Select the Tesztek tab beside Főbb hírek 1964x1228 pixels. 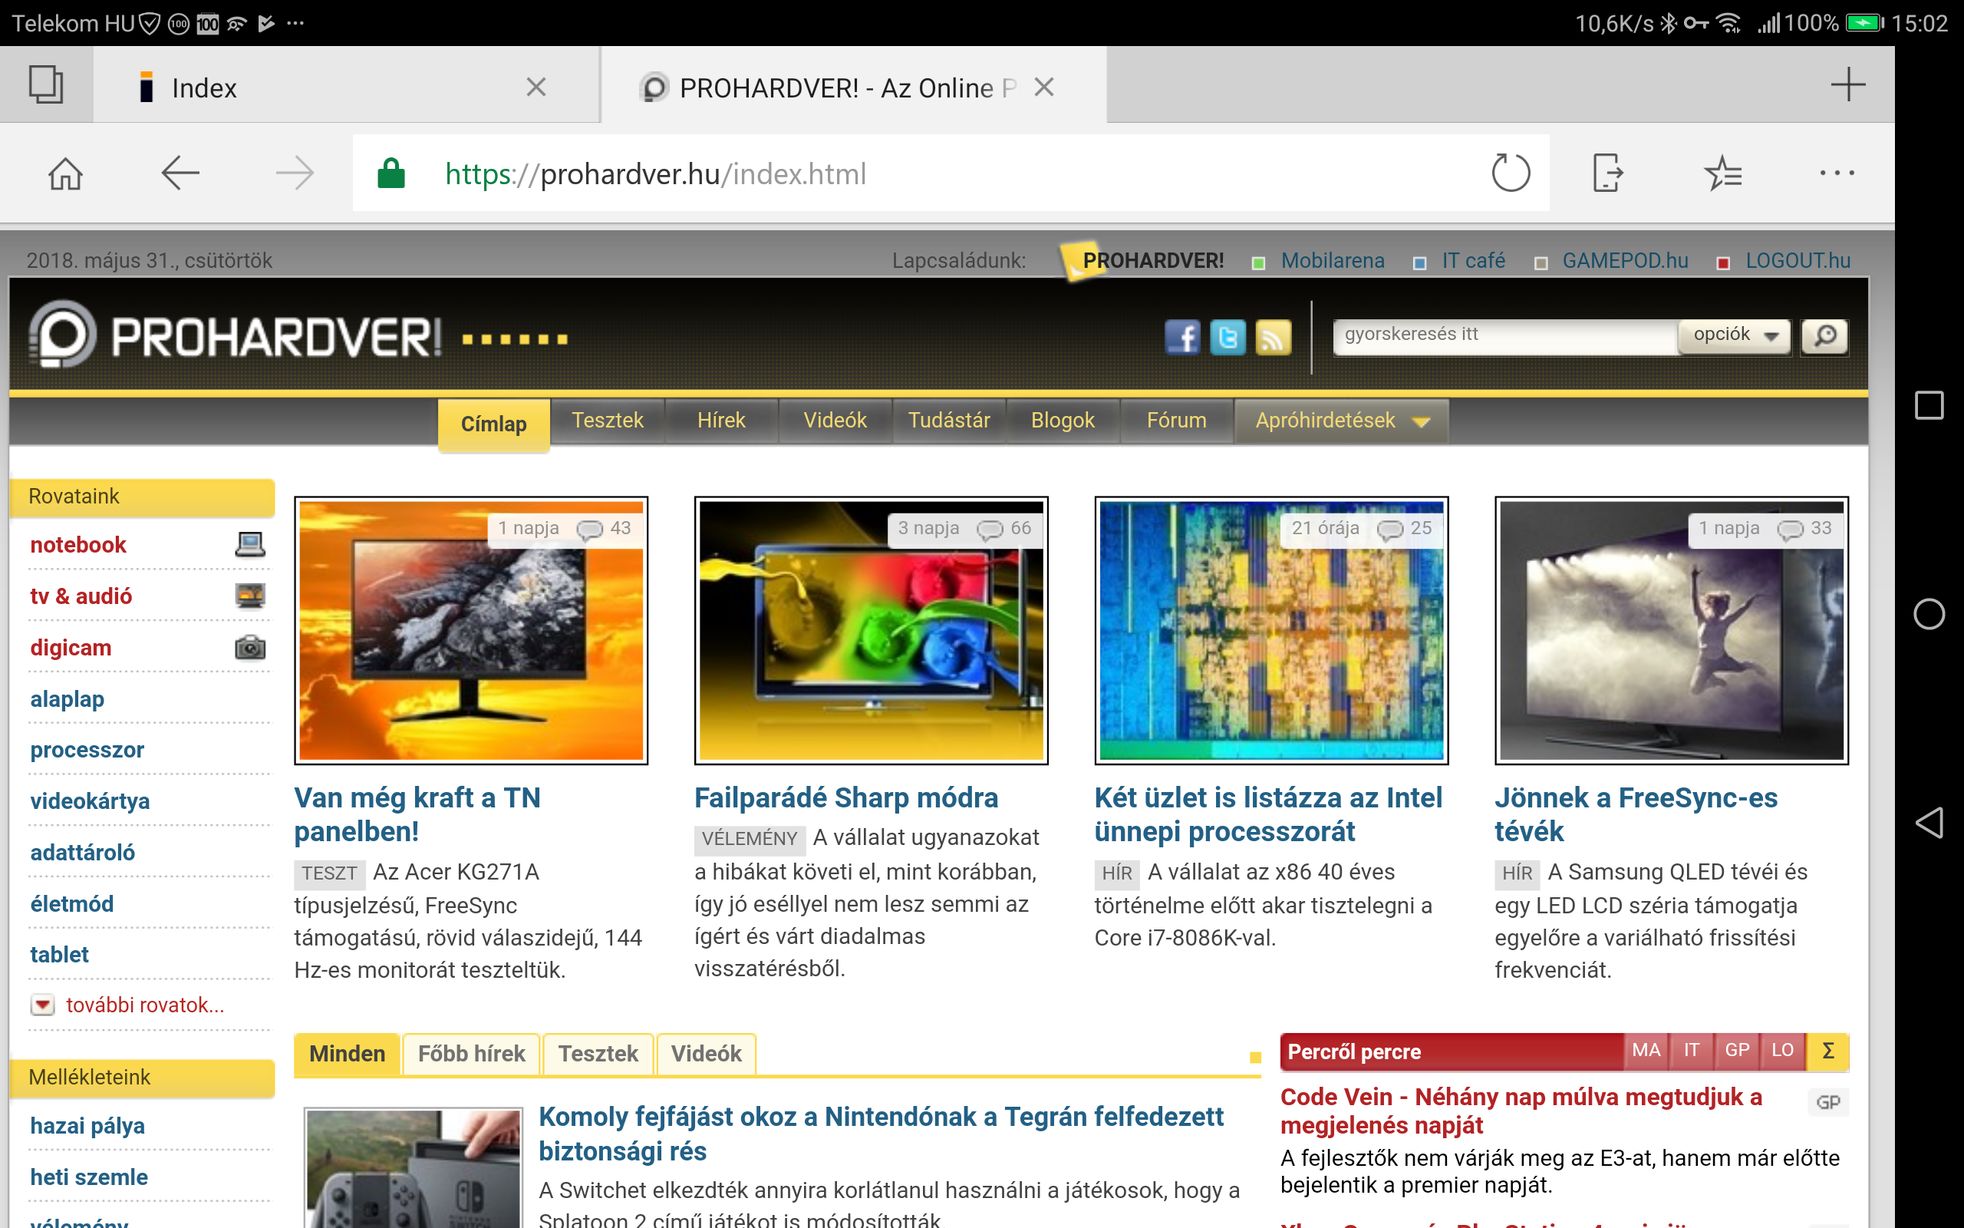pos(598,1054)
